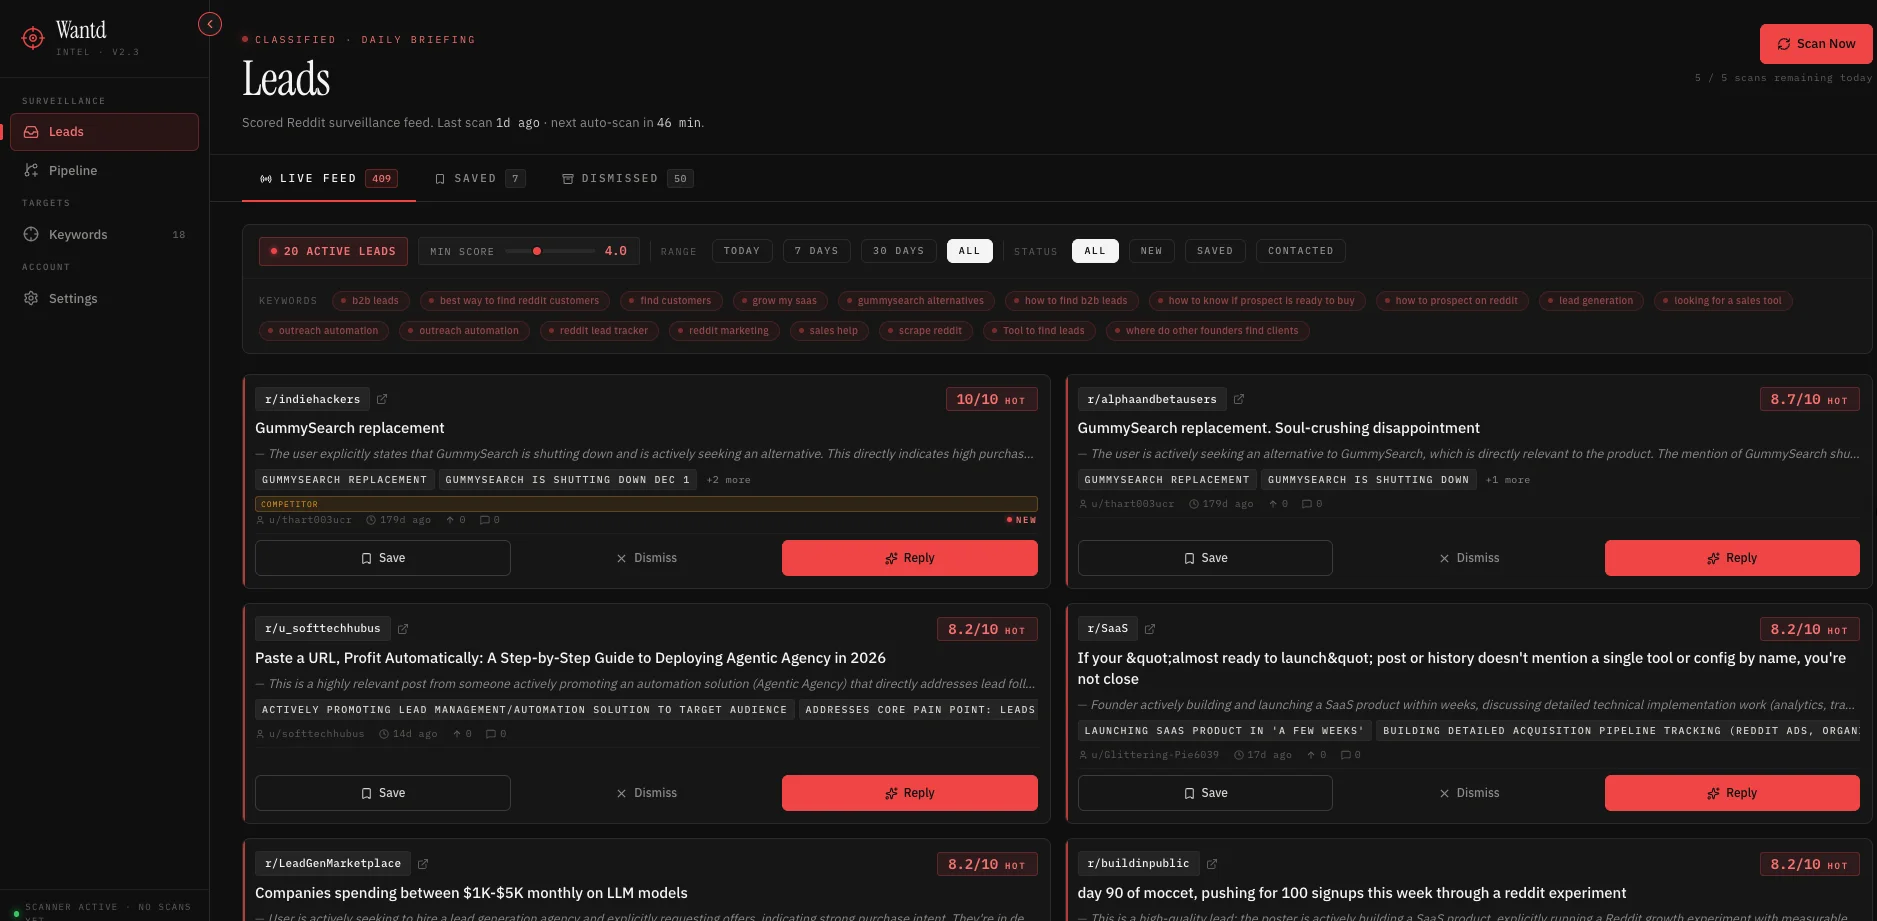The height and width of the screenshot is (921, 1877).
Task: Reply to the GummySearch replacement lead
Action: (910, 558)
